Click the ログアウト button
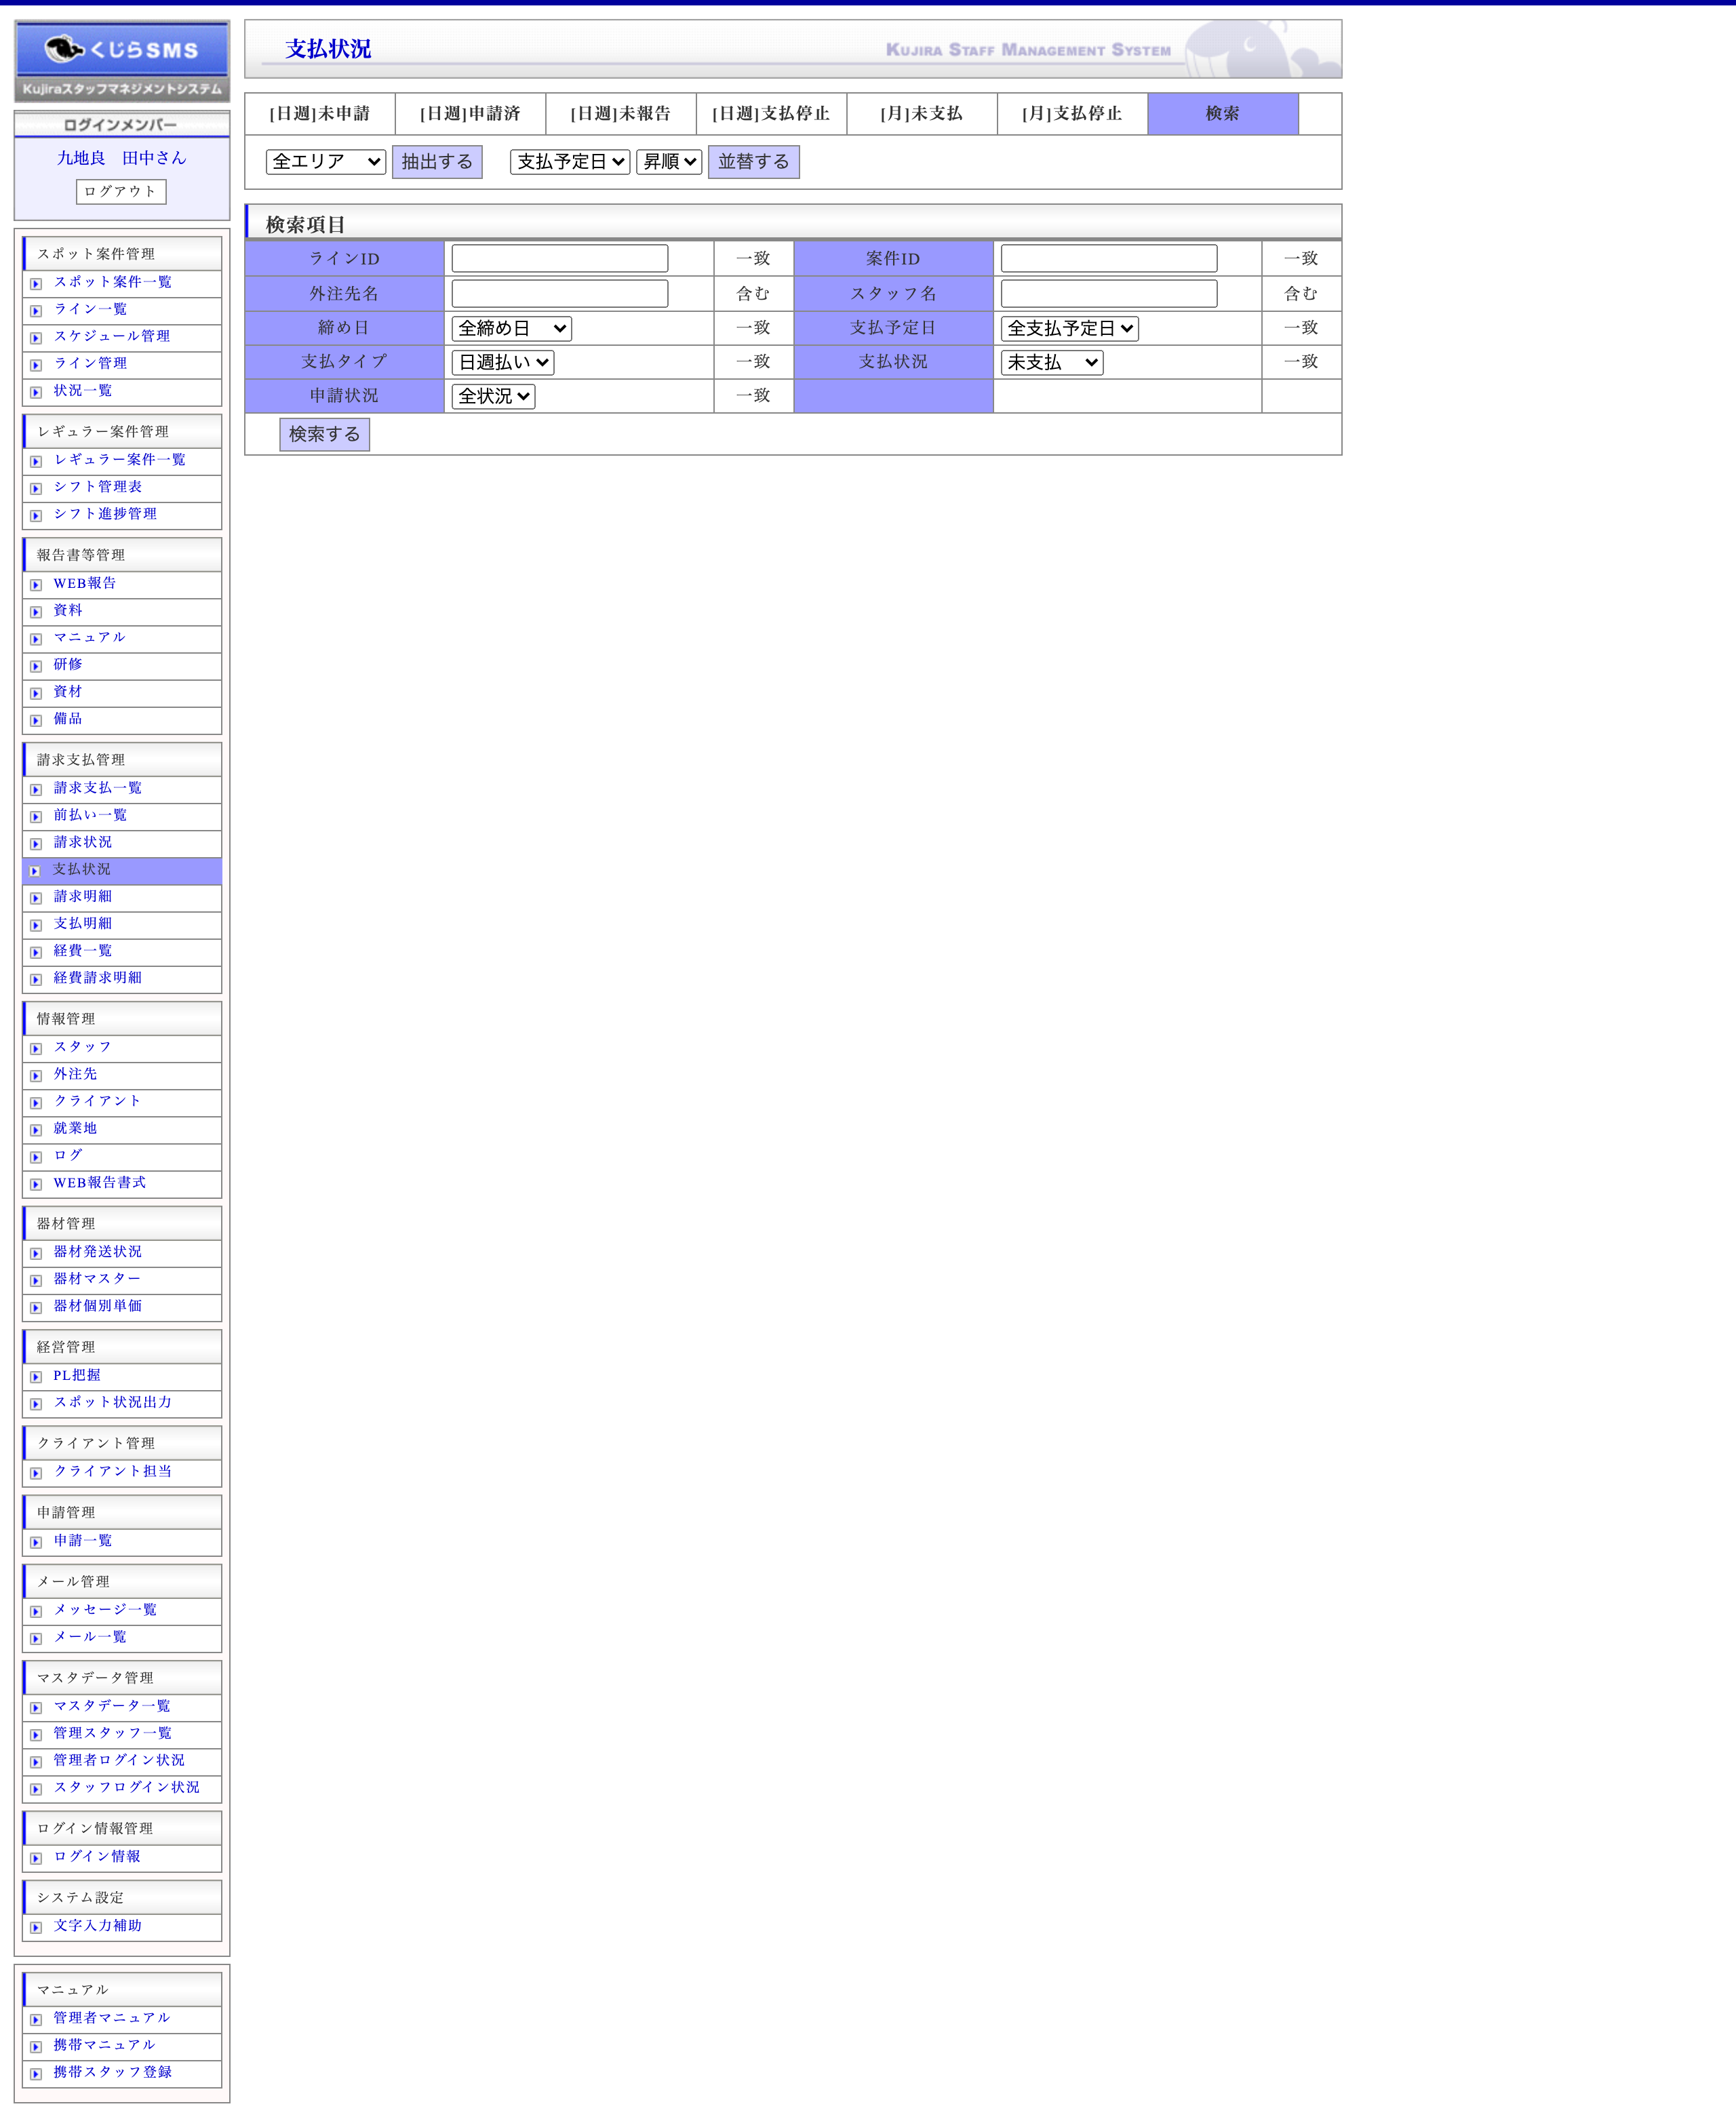The image size is (1736, 2117). [121, 191]
